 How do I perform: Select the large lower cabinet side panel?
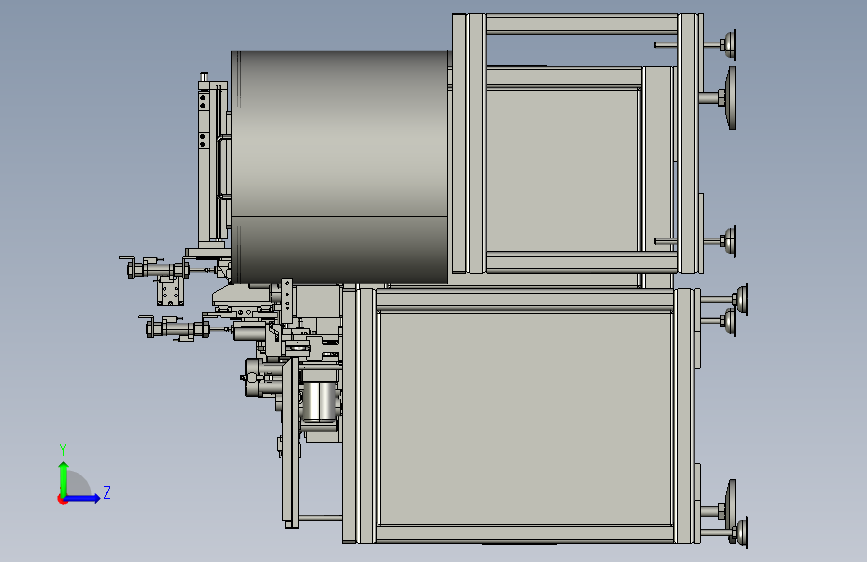[525, 419]
